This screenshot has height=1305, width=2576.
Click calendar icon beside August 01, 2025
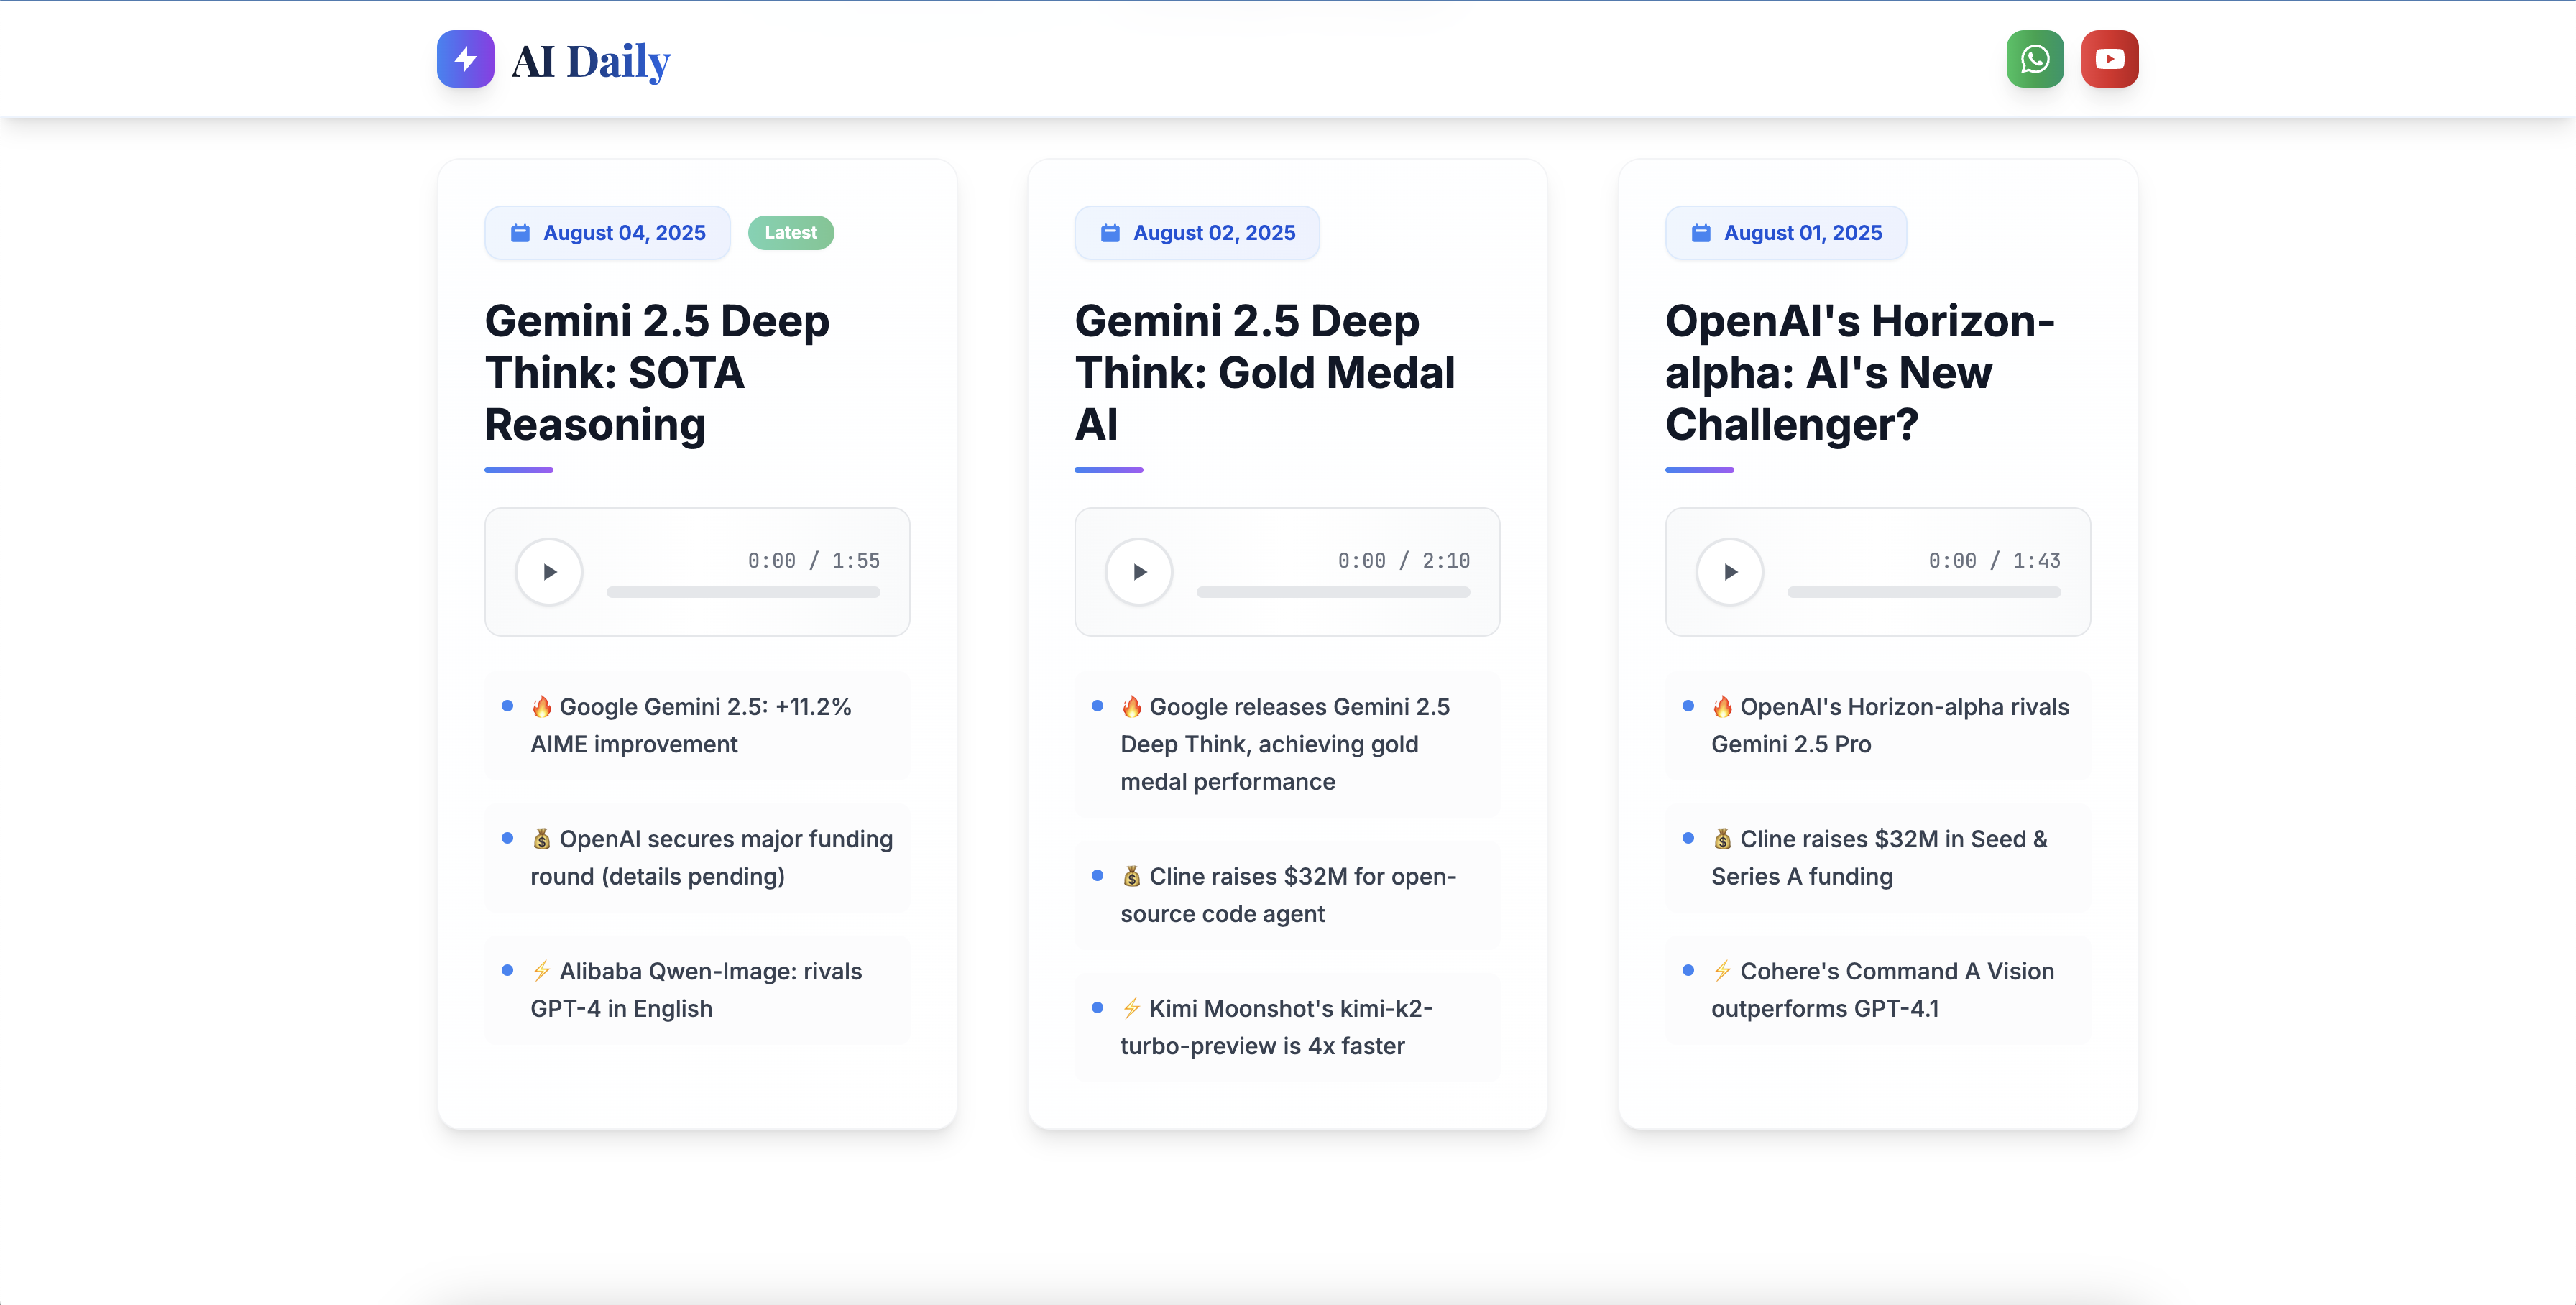tap(1700, 233)
